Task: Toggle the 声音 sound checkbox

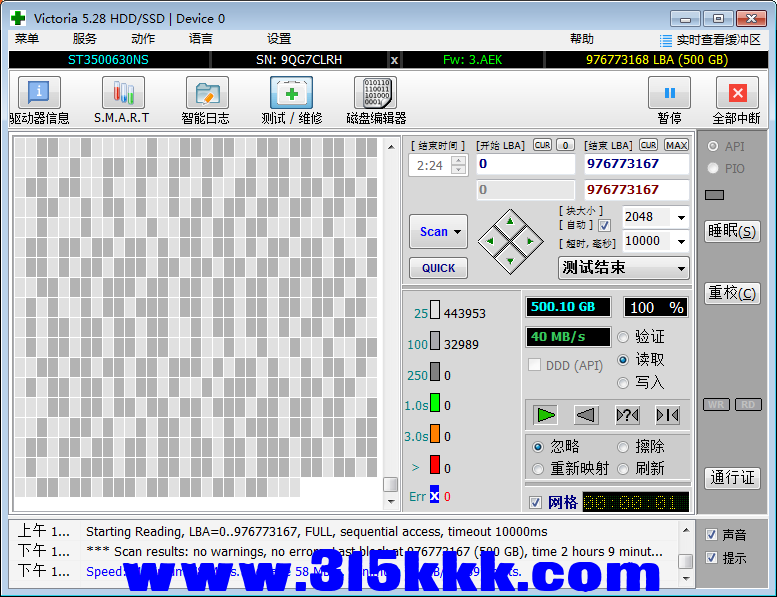Action: coord(711,535)
